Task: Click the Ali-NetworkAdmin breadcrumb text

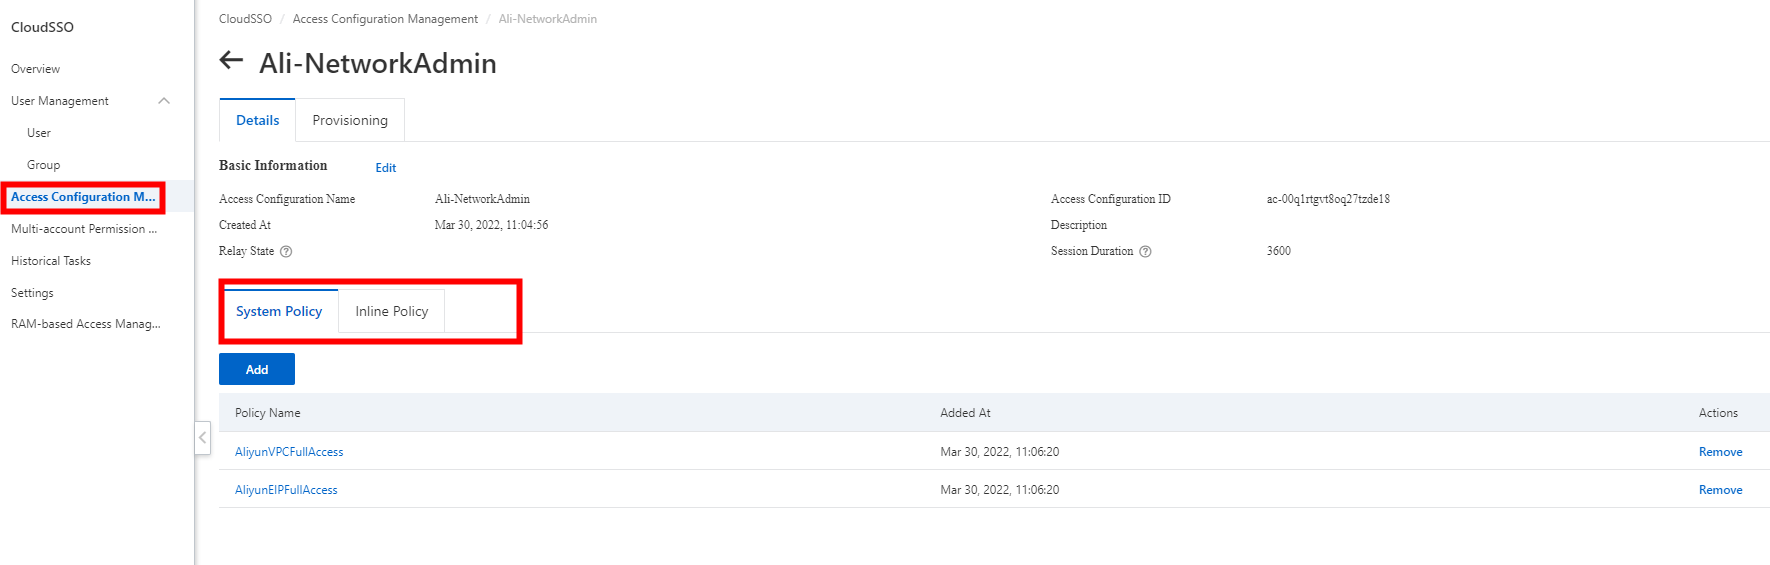Action: click(x=548, y=19)
